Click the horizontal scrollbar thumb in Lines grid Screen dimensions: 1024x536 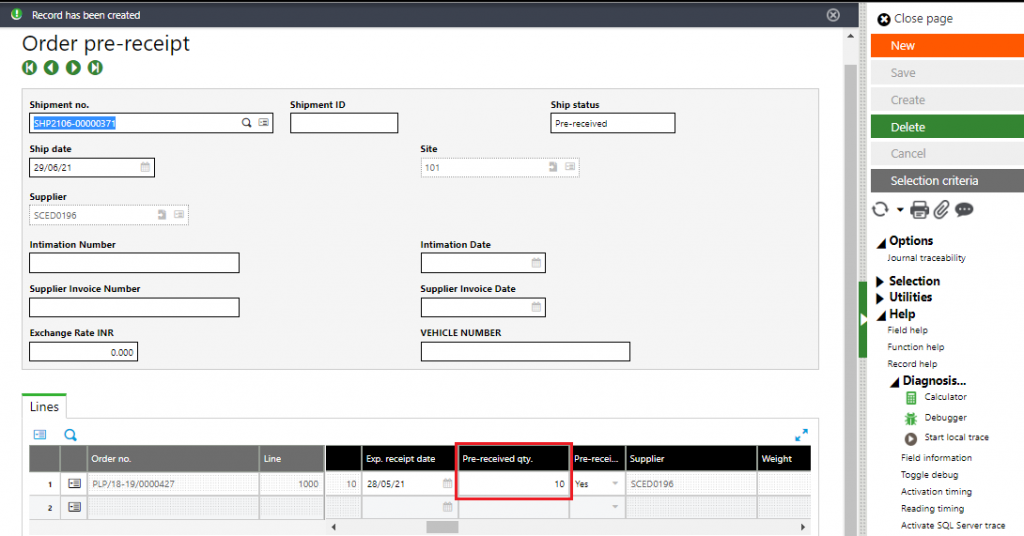coord(442,527)
